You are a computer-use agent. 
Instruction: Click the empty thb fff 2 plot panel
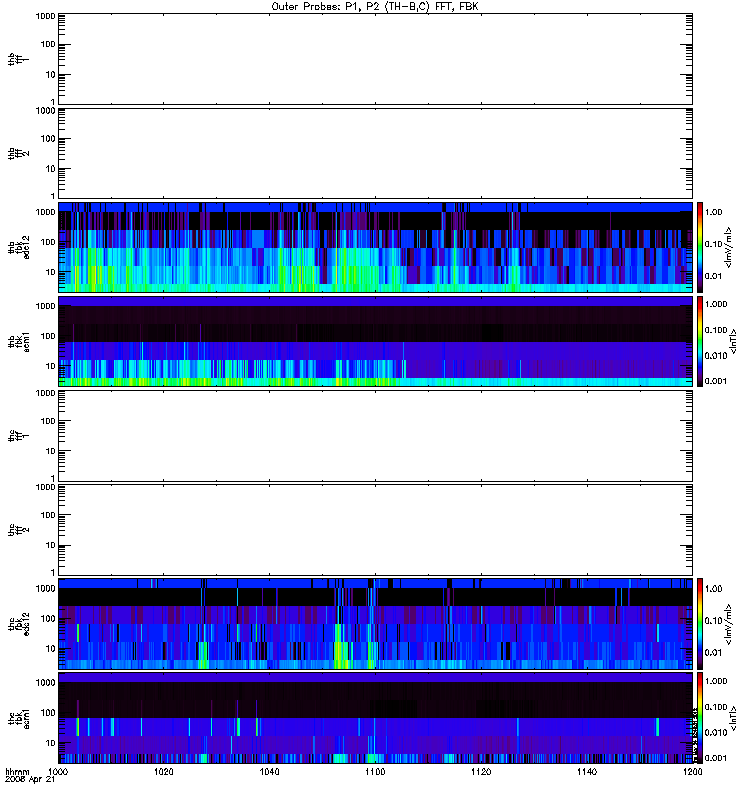click(x=375, y=154)
